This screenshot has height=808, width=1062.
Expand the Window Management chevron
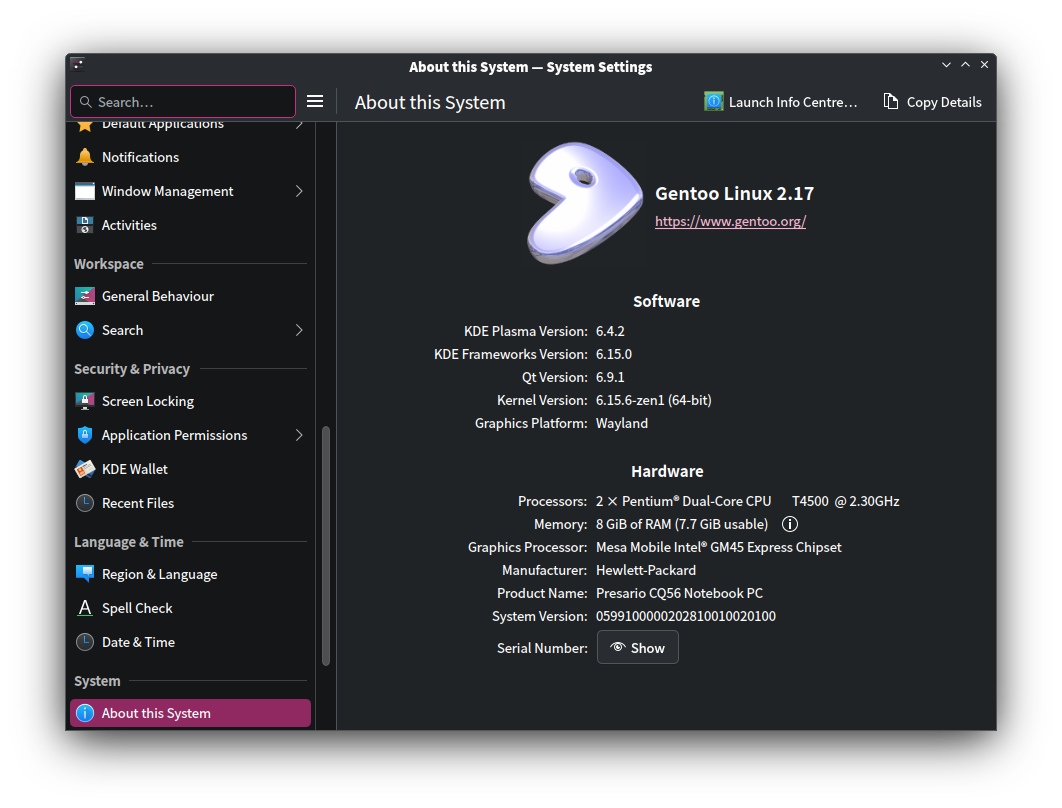pyautogui.click(x=299, y=192)
